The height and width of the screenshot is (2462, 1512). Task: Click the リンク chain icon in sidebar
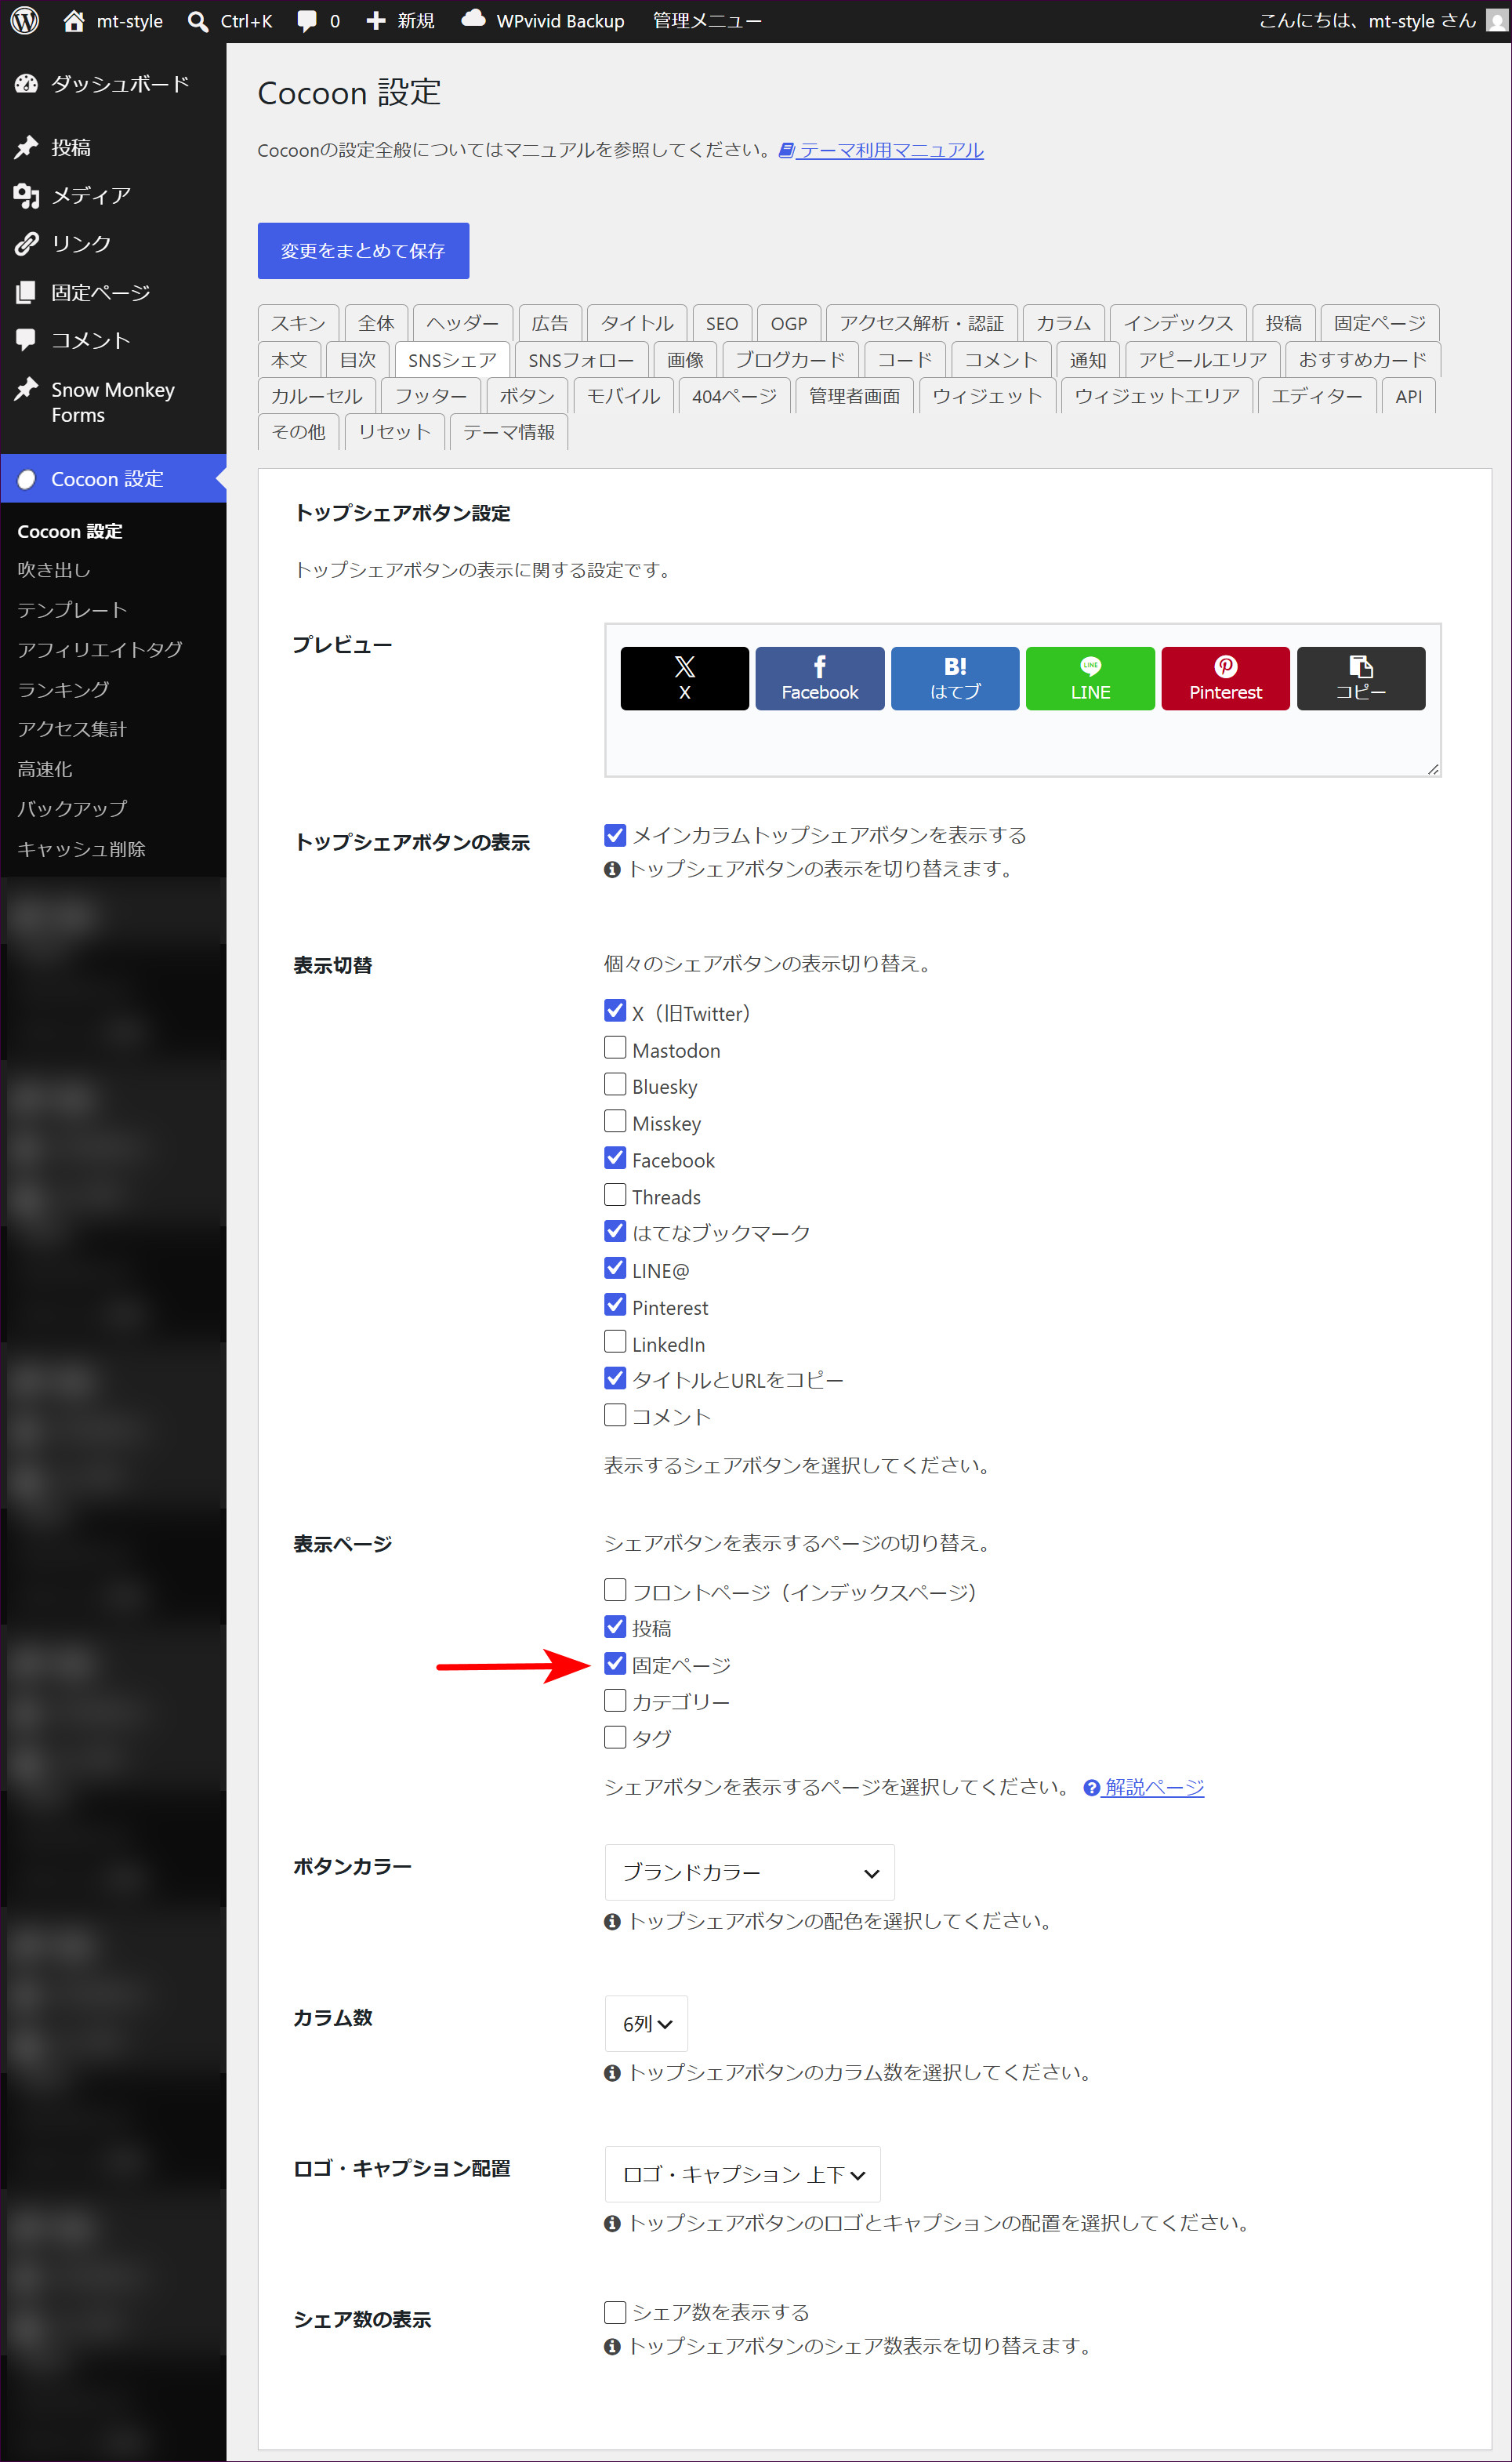coord(26,244)
